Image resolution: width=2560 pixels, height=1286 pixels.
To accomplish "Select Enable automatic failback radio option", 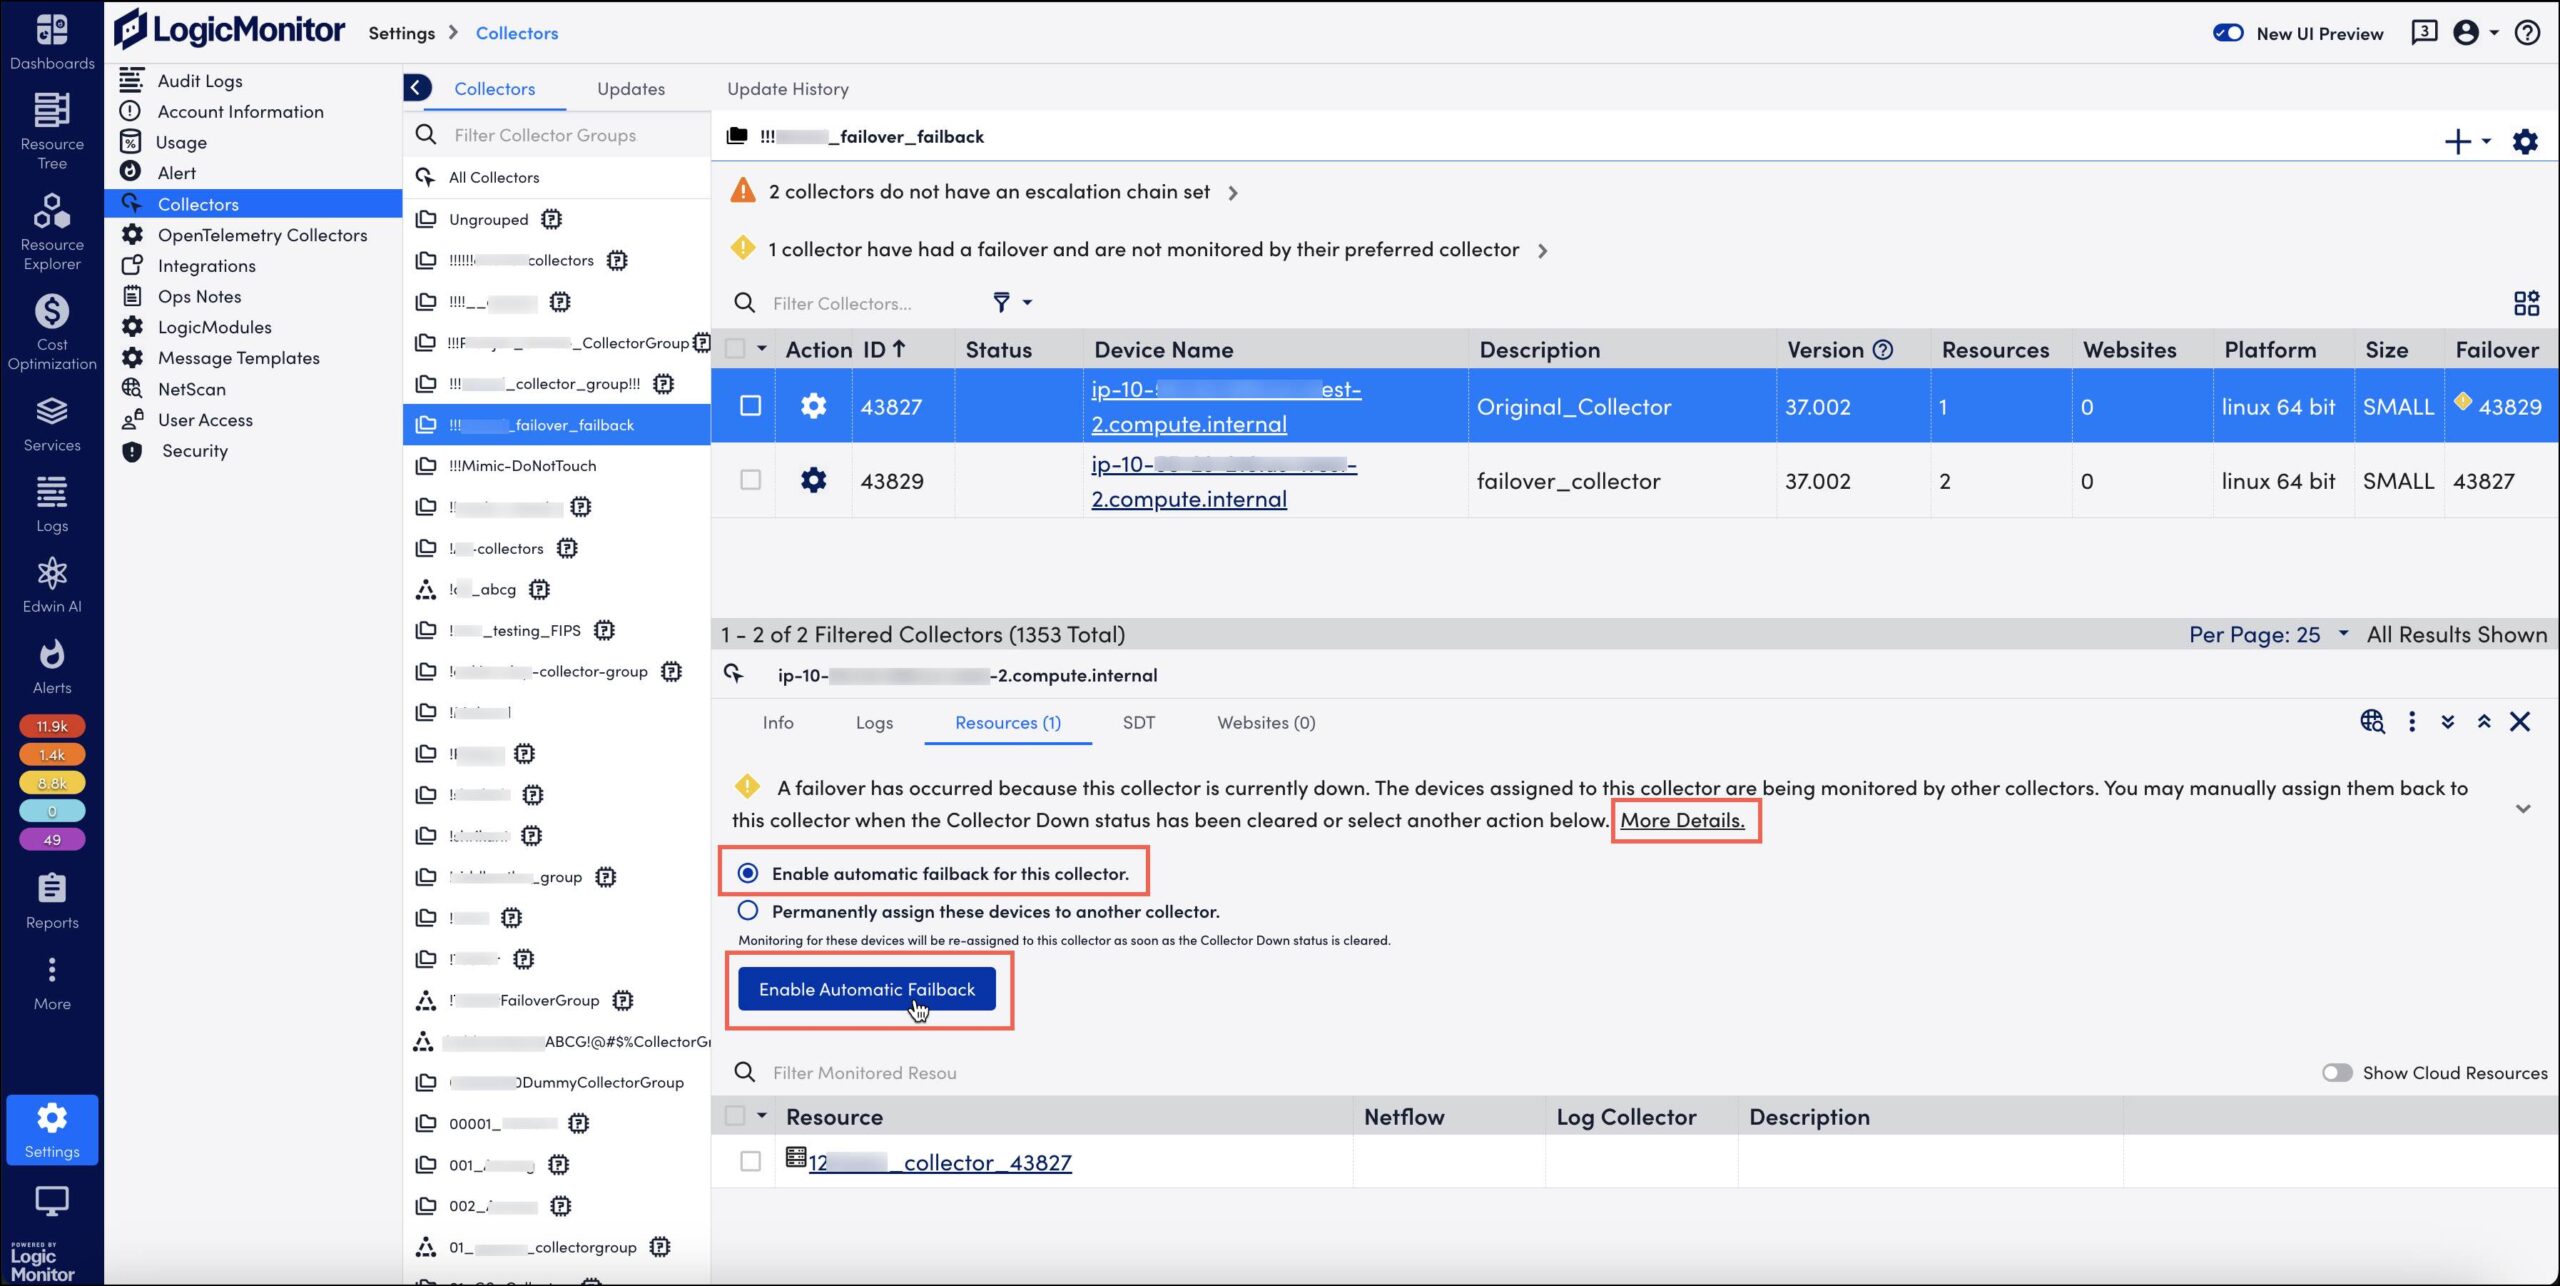I will 747,873.
